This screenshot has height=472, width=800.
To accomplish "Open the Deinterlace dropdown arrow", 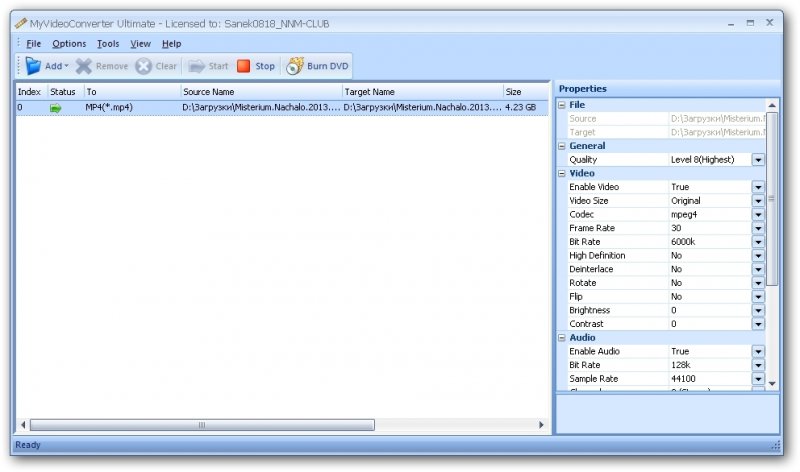I will 758,269.
